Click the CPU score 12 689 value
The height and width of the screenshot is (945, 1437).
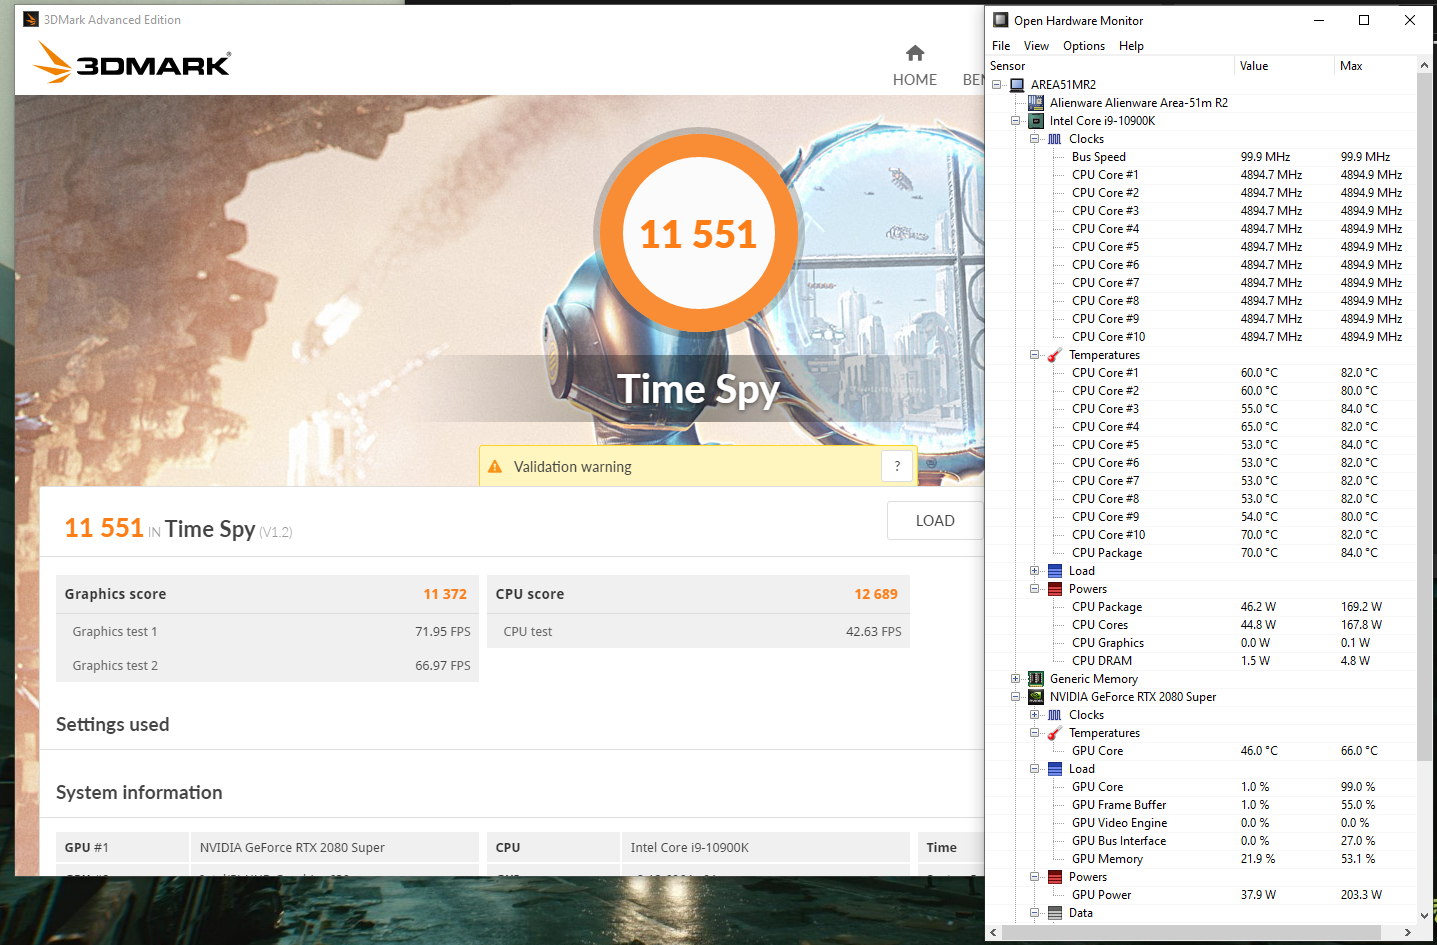[x=876, y=594]
